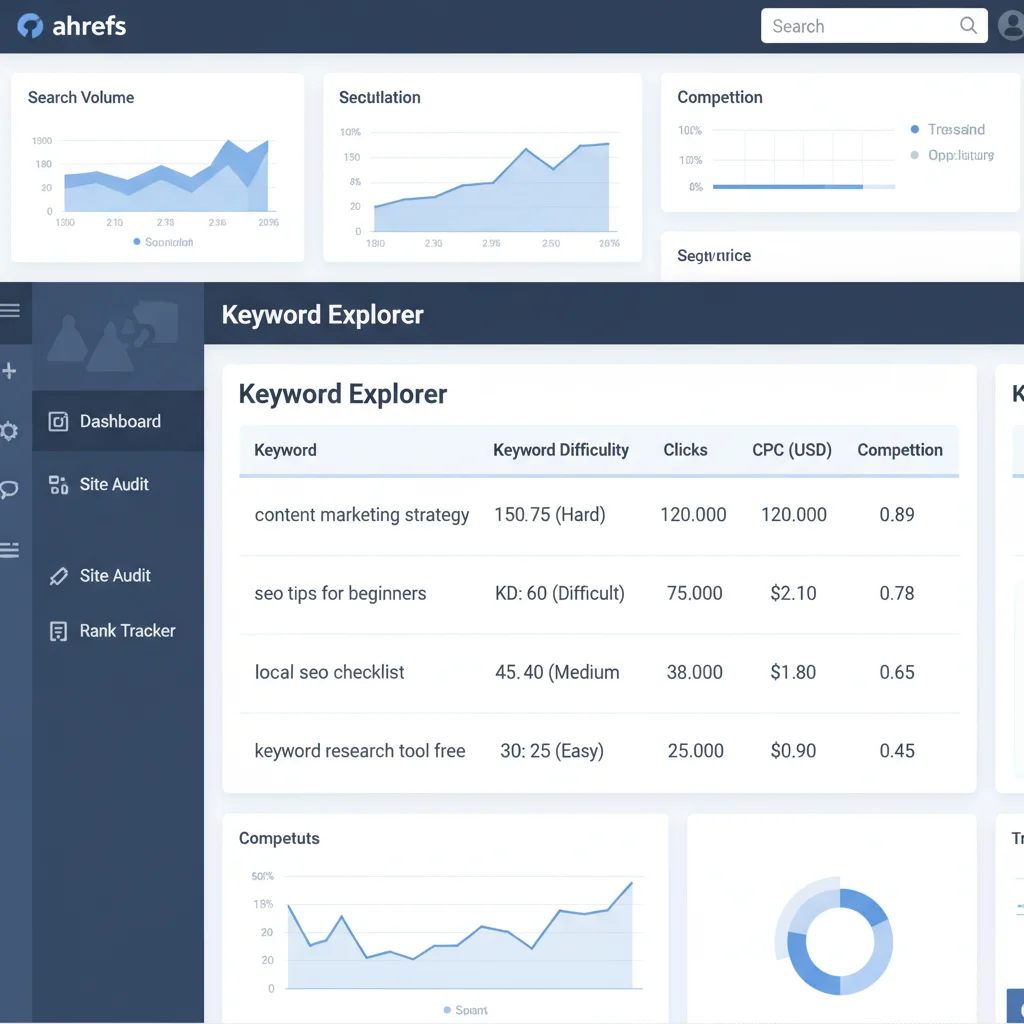Image resolution: width=1024 pixels, height=1024 pixels.
Task: Click the list lines icon in left rail
Action: pyautogui.click(x=9, y=550)
